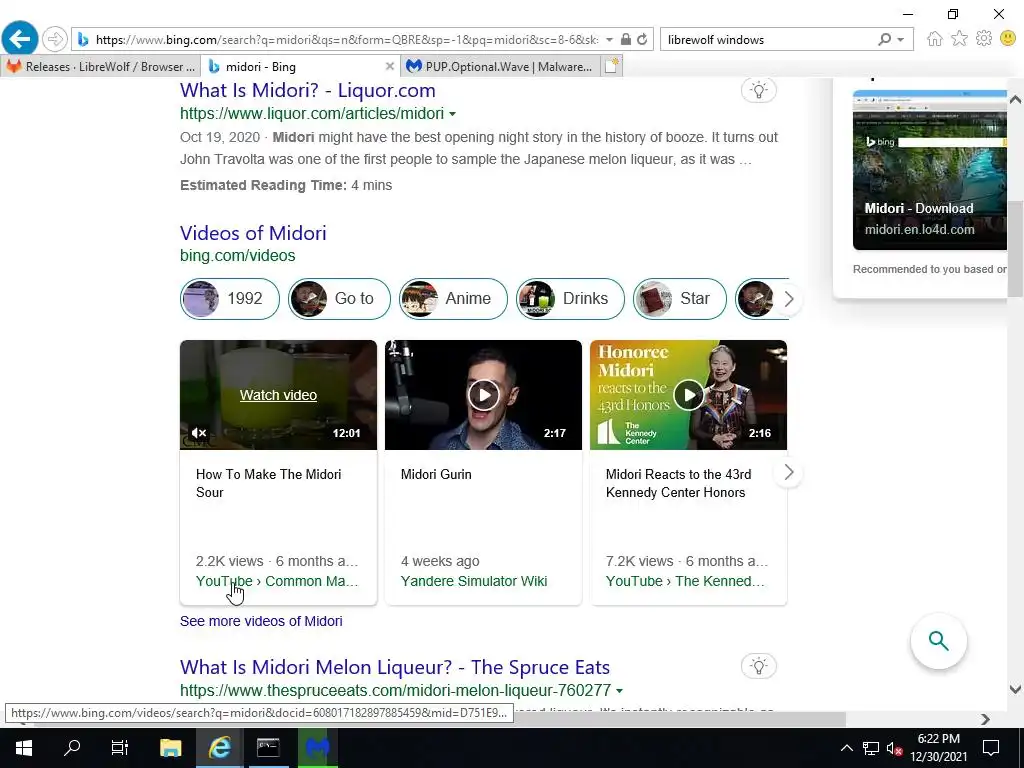Click the padlock security icon in address bar
Screen dimensions: 1024x768
point(626,39)
